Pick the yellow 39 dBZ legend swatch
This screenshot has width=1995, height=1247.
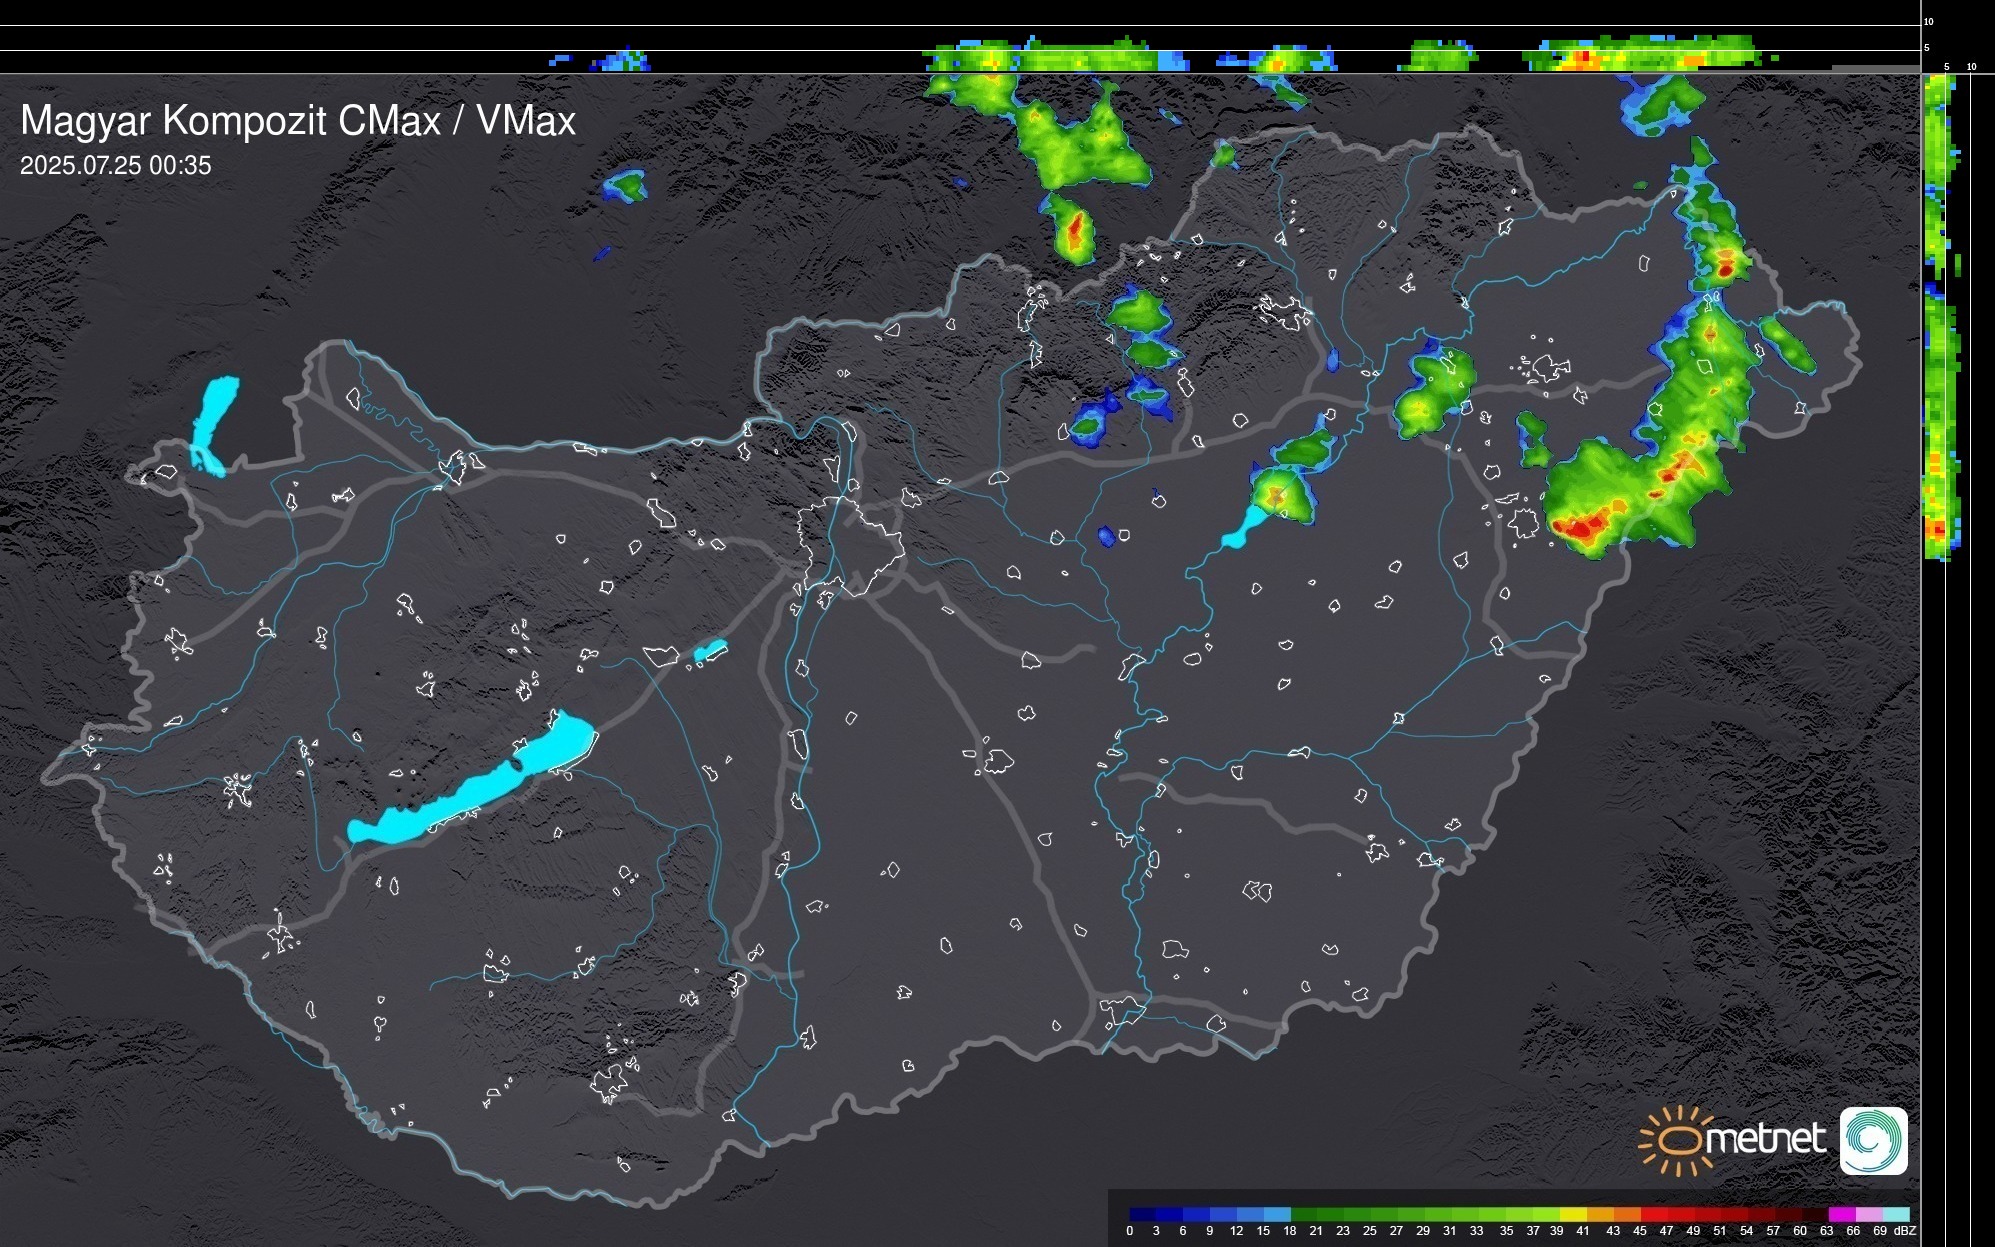point(1572,1214)
